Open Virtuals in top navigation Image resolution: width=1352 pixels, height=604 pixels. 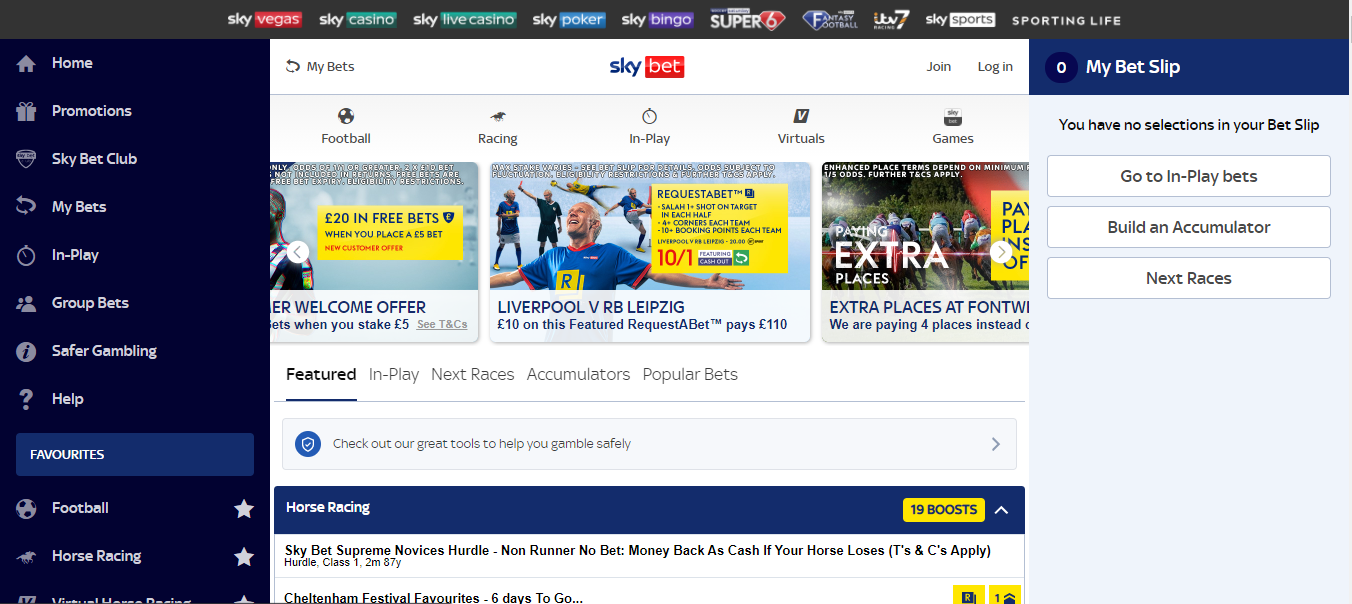pyautogui.click(x=802, y=127)
